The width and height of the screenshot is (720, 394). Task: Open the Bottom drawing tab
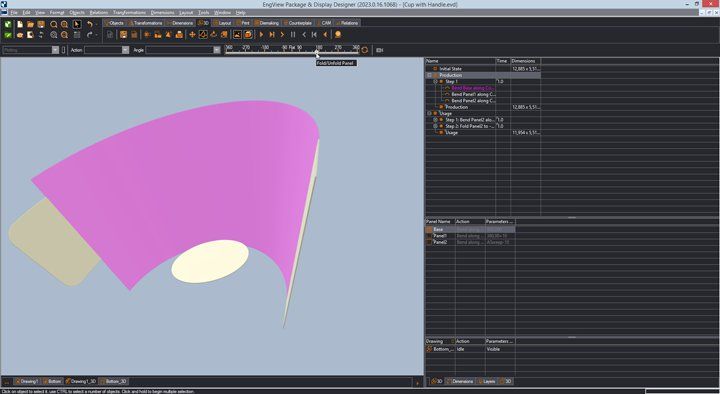(x=52, y=381)
